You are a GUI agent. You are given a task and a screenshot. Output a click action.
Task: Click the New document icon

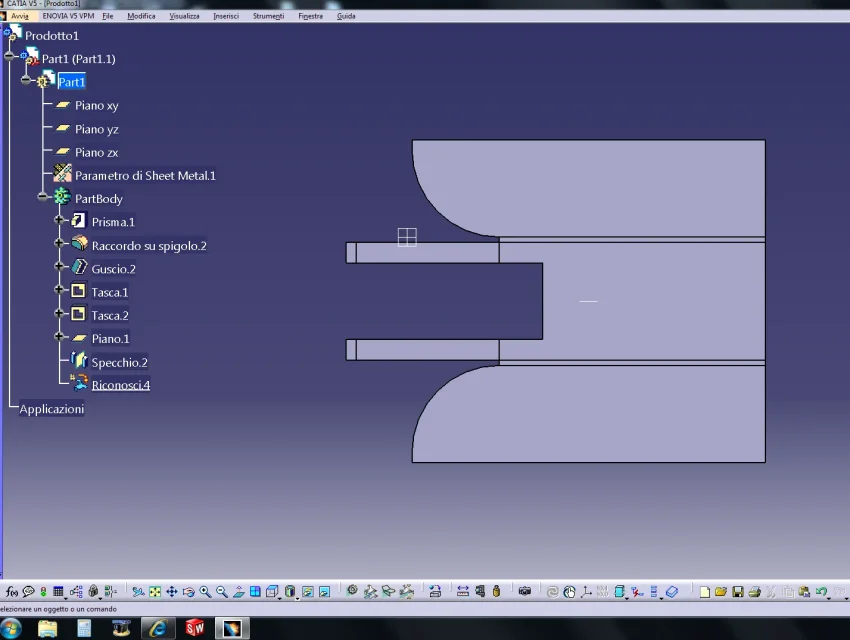(704, 592)
